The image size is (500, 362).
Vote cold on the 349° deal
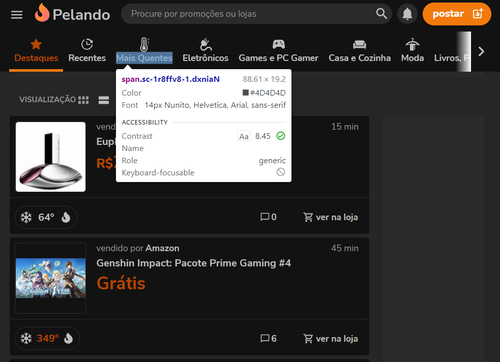tap(26, 338)
